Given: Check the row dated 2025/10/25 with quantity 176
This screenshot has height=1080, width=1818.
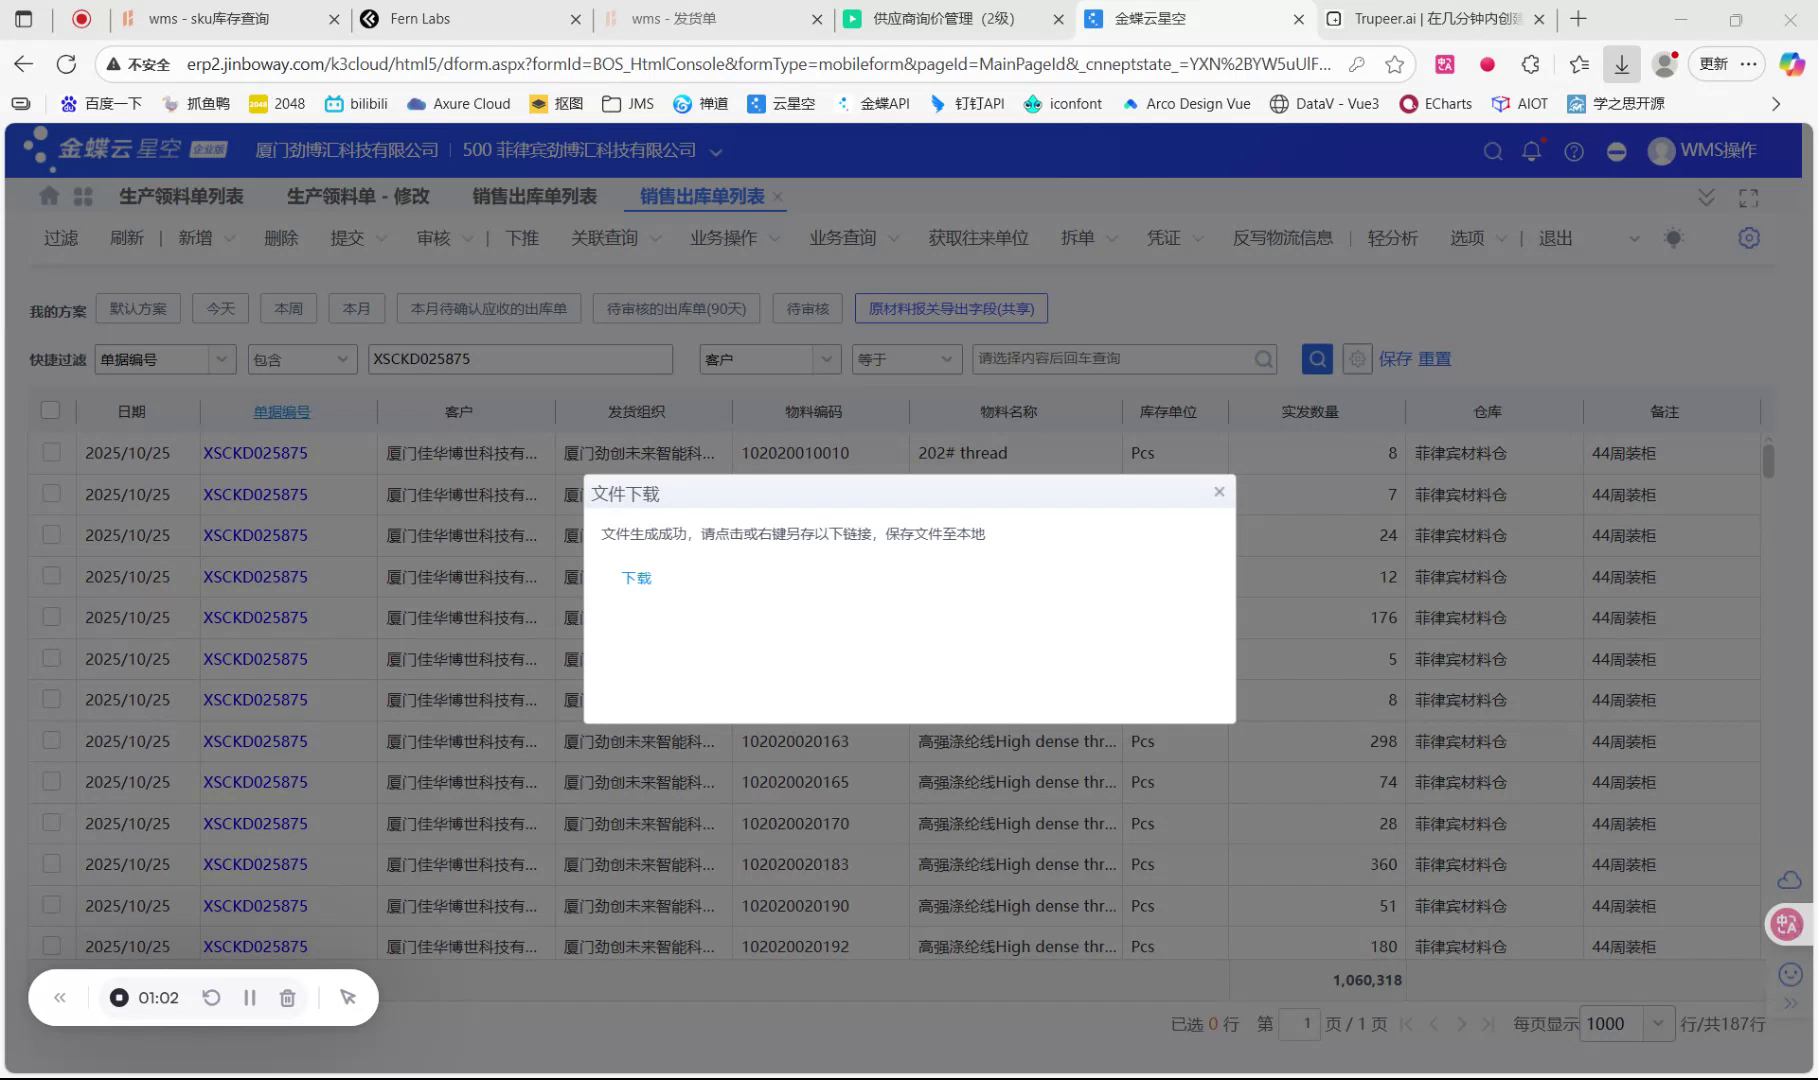Looking at the screenshot, I should pyautogui.click(x=51, y=617).
